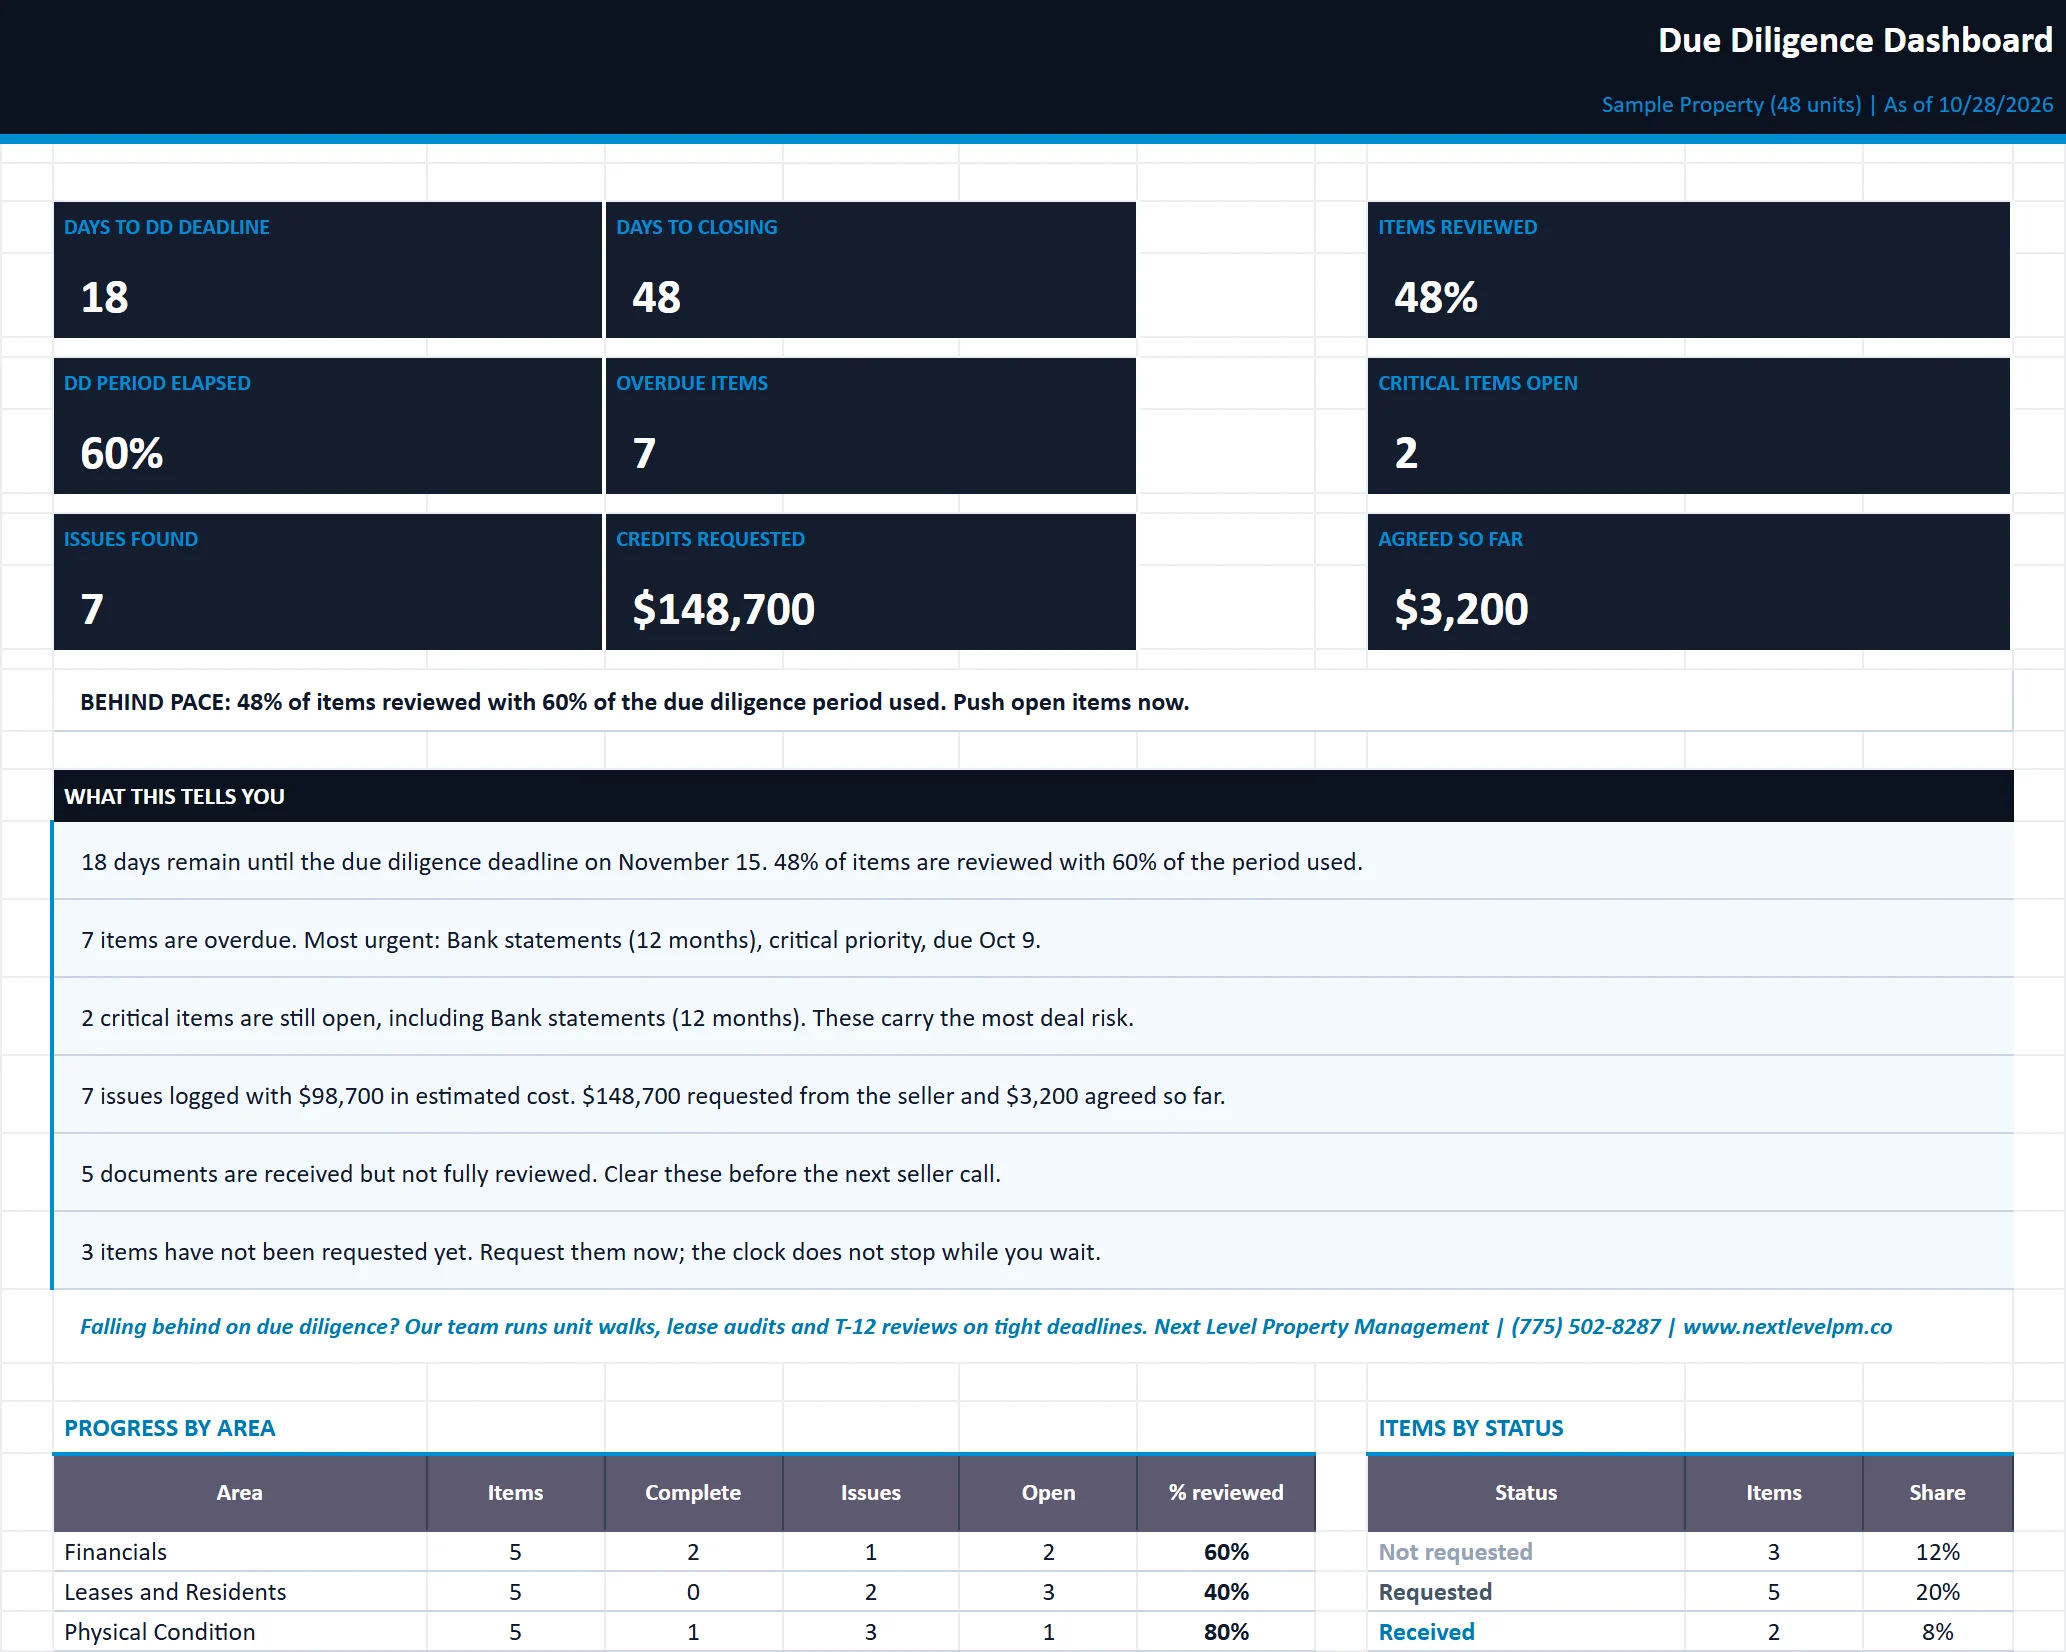Click the Requested status cell
2066x1652 pixels.
[x=1526, y=1592]
